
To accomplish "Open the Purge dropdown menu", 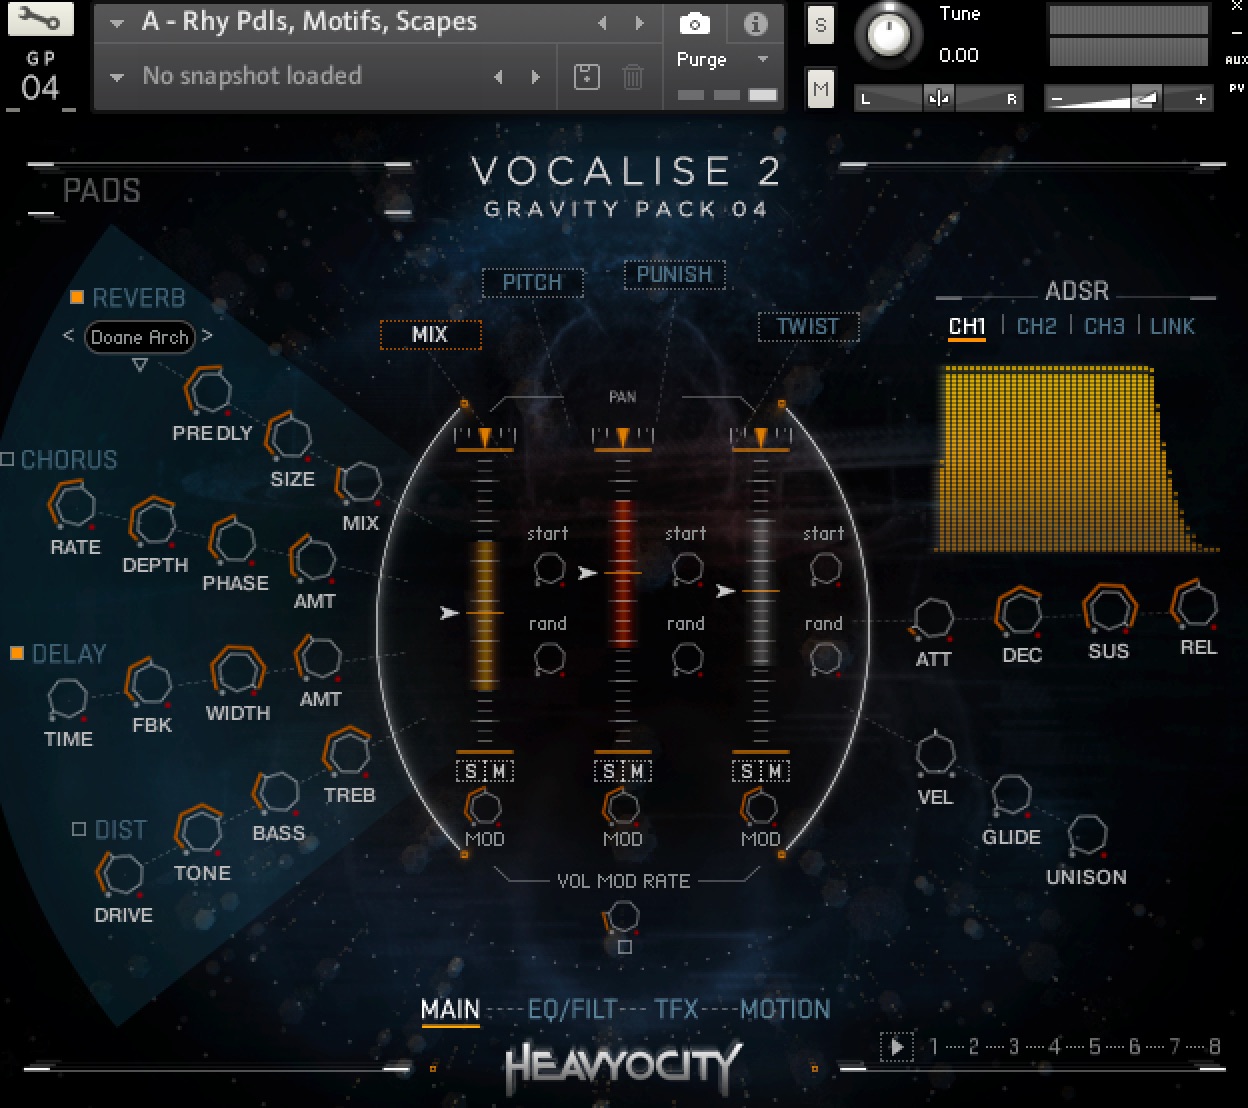I will pos(722,60).
